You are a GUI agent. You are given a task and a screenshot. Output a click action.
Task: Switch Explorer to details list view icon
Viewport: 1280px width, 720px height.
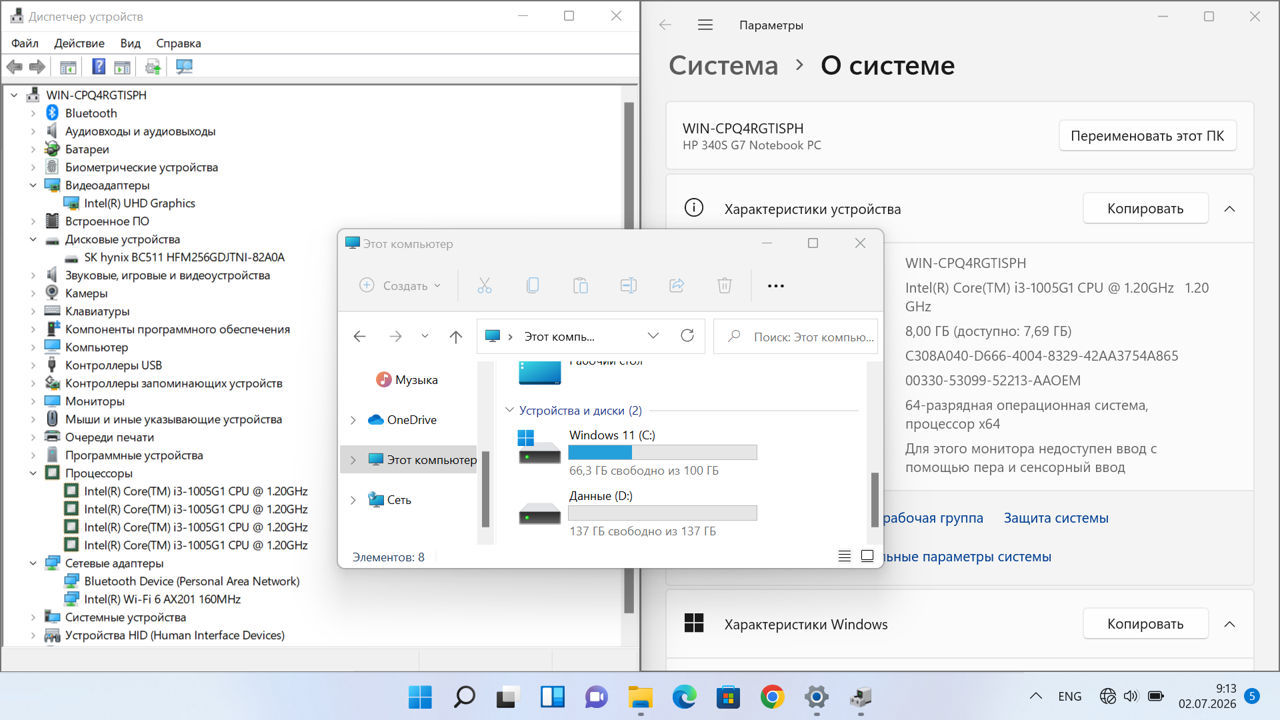pos(845,556)
